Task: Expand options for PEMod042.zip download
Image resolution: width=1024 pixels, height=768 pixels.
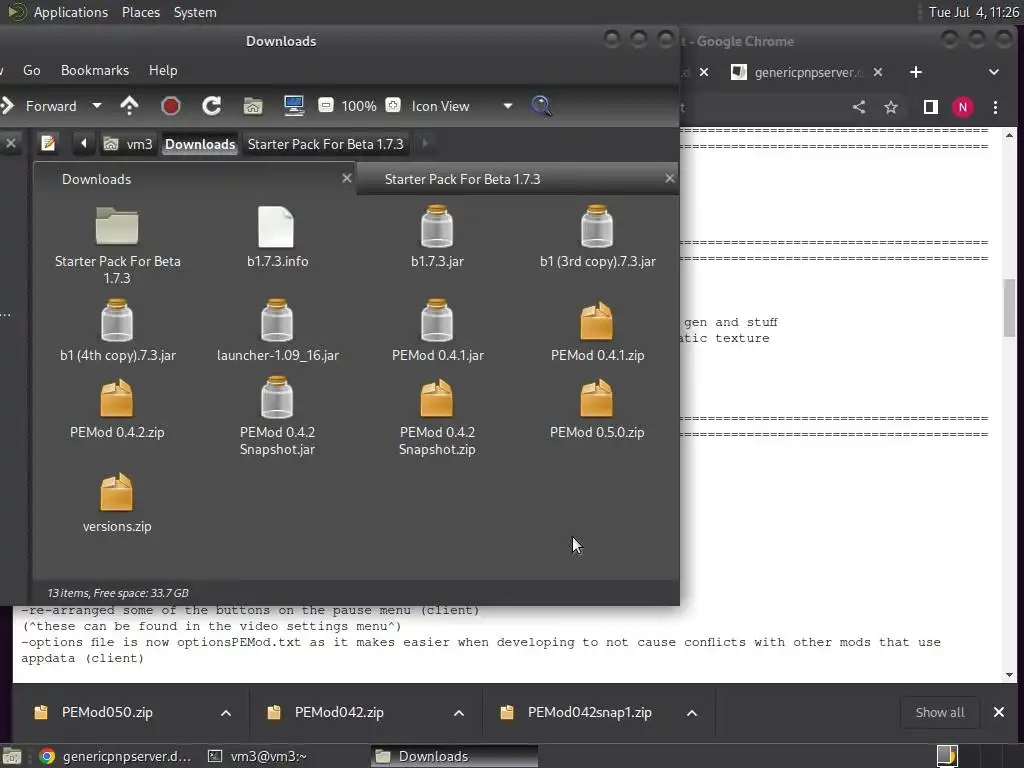Action: (x=459, y=712)
